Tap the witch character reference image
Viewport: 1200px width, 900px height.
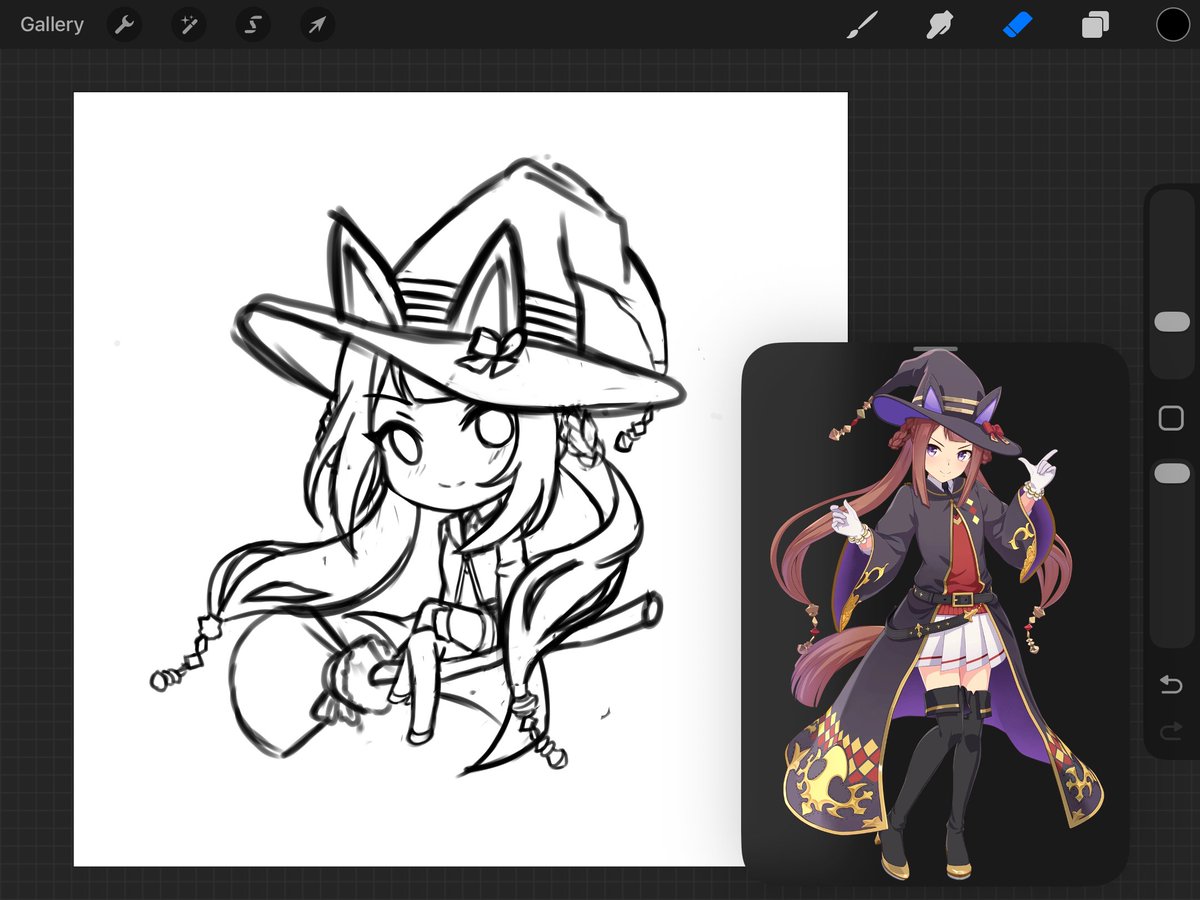(935, 616)
